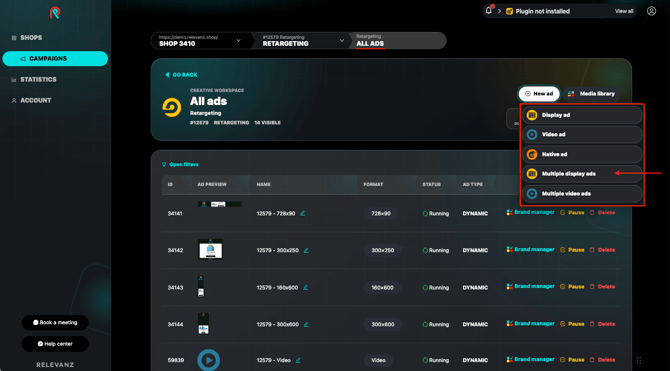Open the notifications bell icon
670x371 pixels.
(489, 10)
